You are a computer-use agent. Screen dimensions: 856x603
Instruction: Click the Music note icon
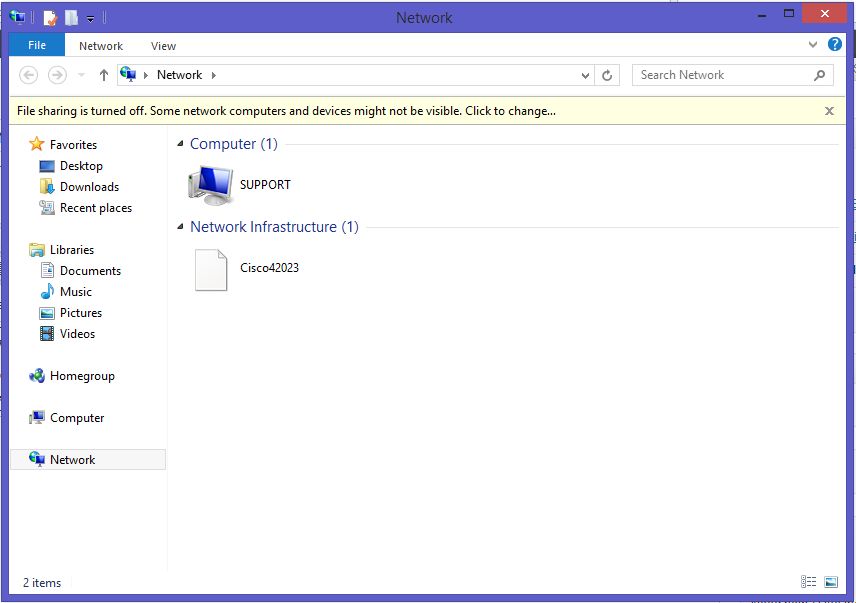(x=47, y=291)
